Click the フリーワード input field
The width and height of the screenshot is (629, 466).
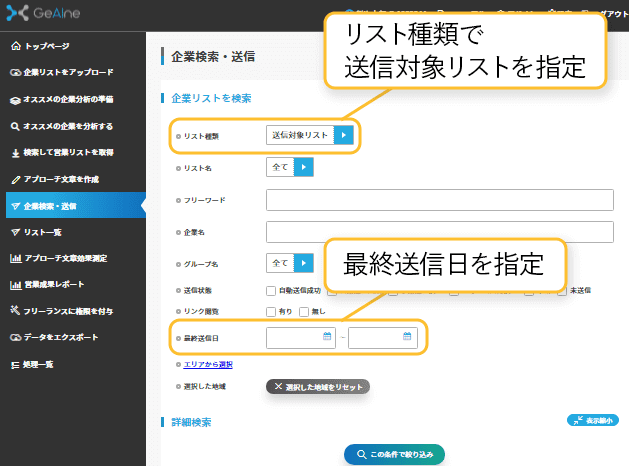coord(440,200)
